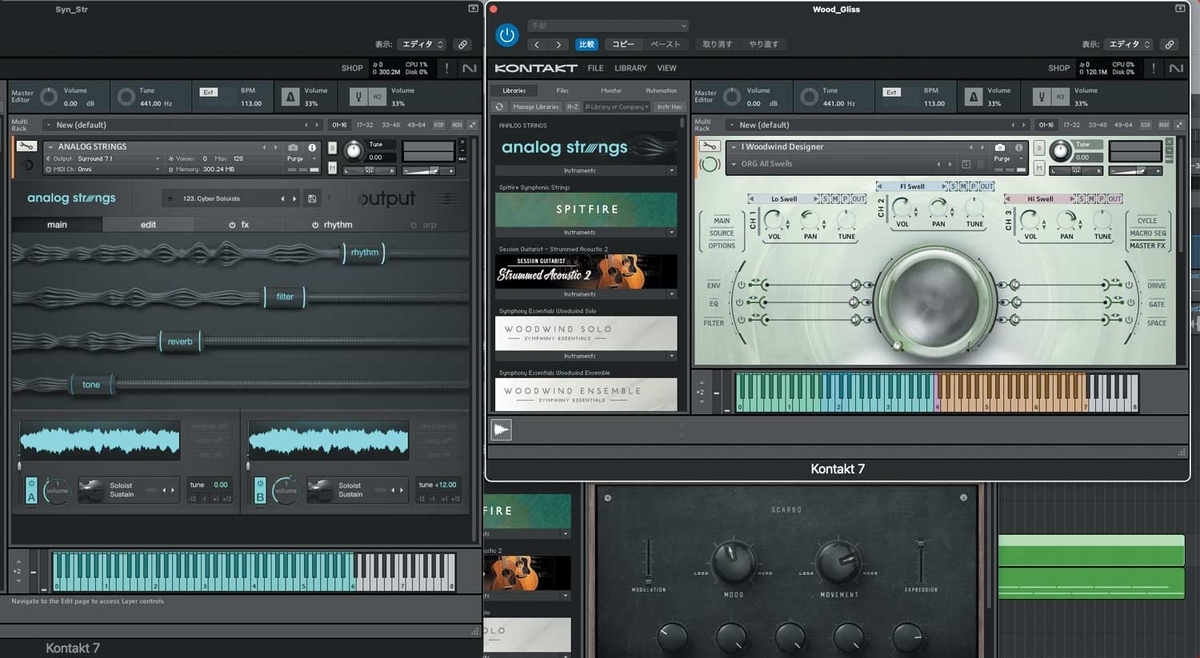This screenshot has height=658, width=1200.
Task: Click Library or Company search field
Action: (x=617, y=106)
